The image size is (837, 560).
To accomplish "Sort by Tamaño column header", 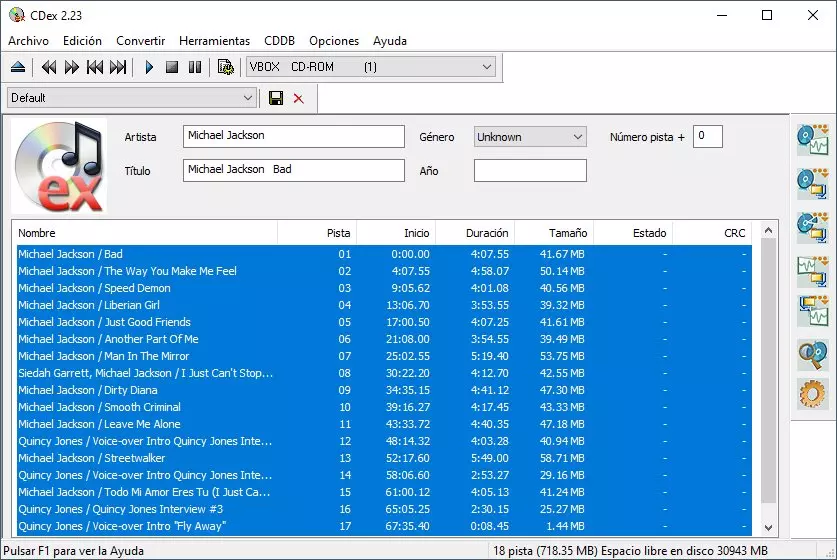I will coord(554,233).
